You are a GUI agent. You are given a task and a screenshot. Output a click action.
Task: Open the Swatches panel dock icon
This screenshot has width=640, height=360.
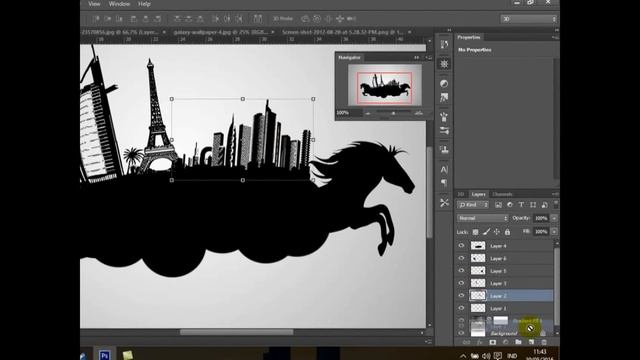tap(444, 98)
